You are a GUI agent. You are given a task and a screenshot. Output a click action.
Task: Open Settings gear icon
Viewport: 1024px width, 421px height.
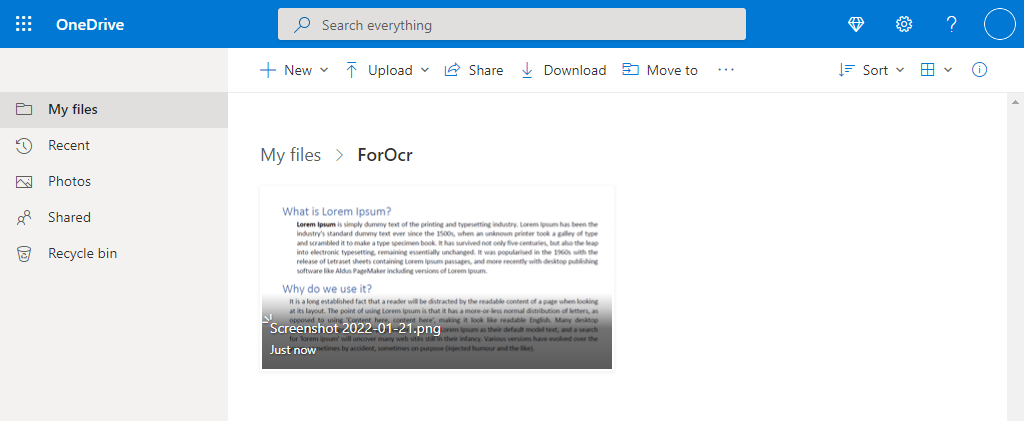click(904, 25)
